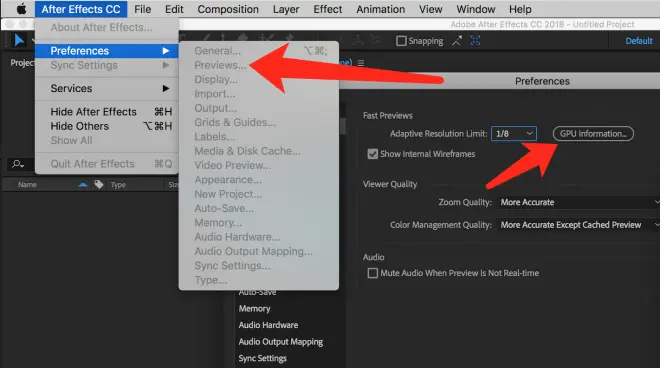
Task: Click the Name column sort arrow
Action: point(83,184)
